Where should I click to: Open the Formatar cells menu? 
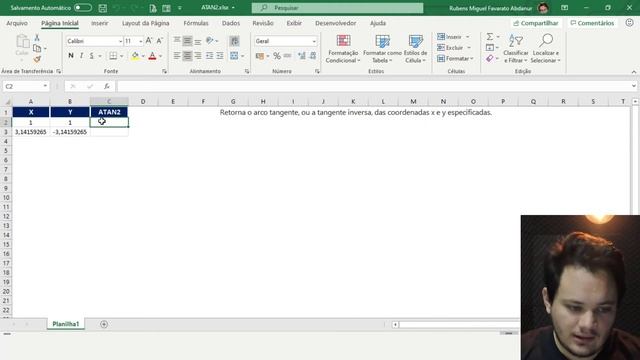(455, 59)
